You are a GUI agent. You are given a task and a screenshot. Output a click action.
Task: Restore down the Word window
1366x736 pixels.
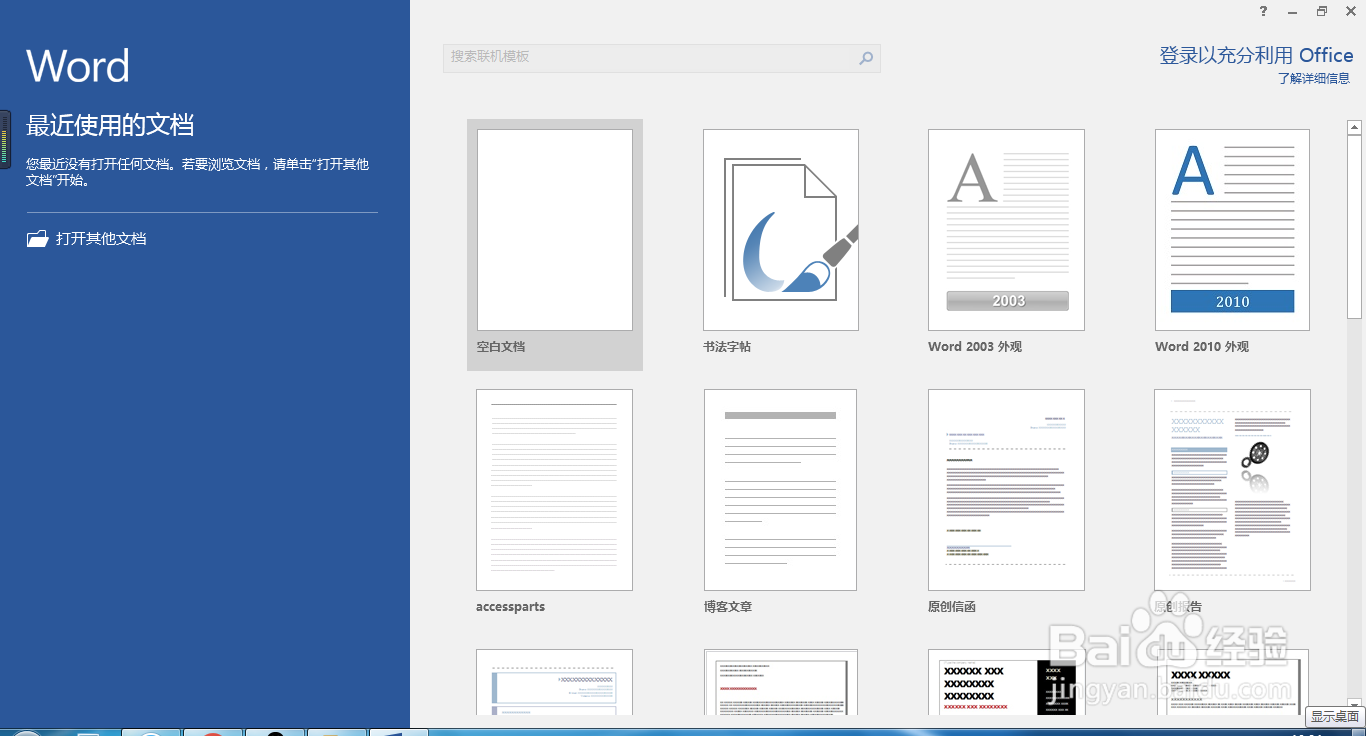[1322, 11]
